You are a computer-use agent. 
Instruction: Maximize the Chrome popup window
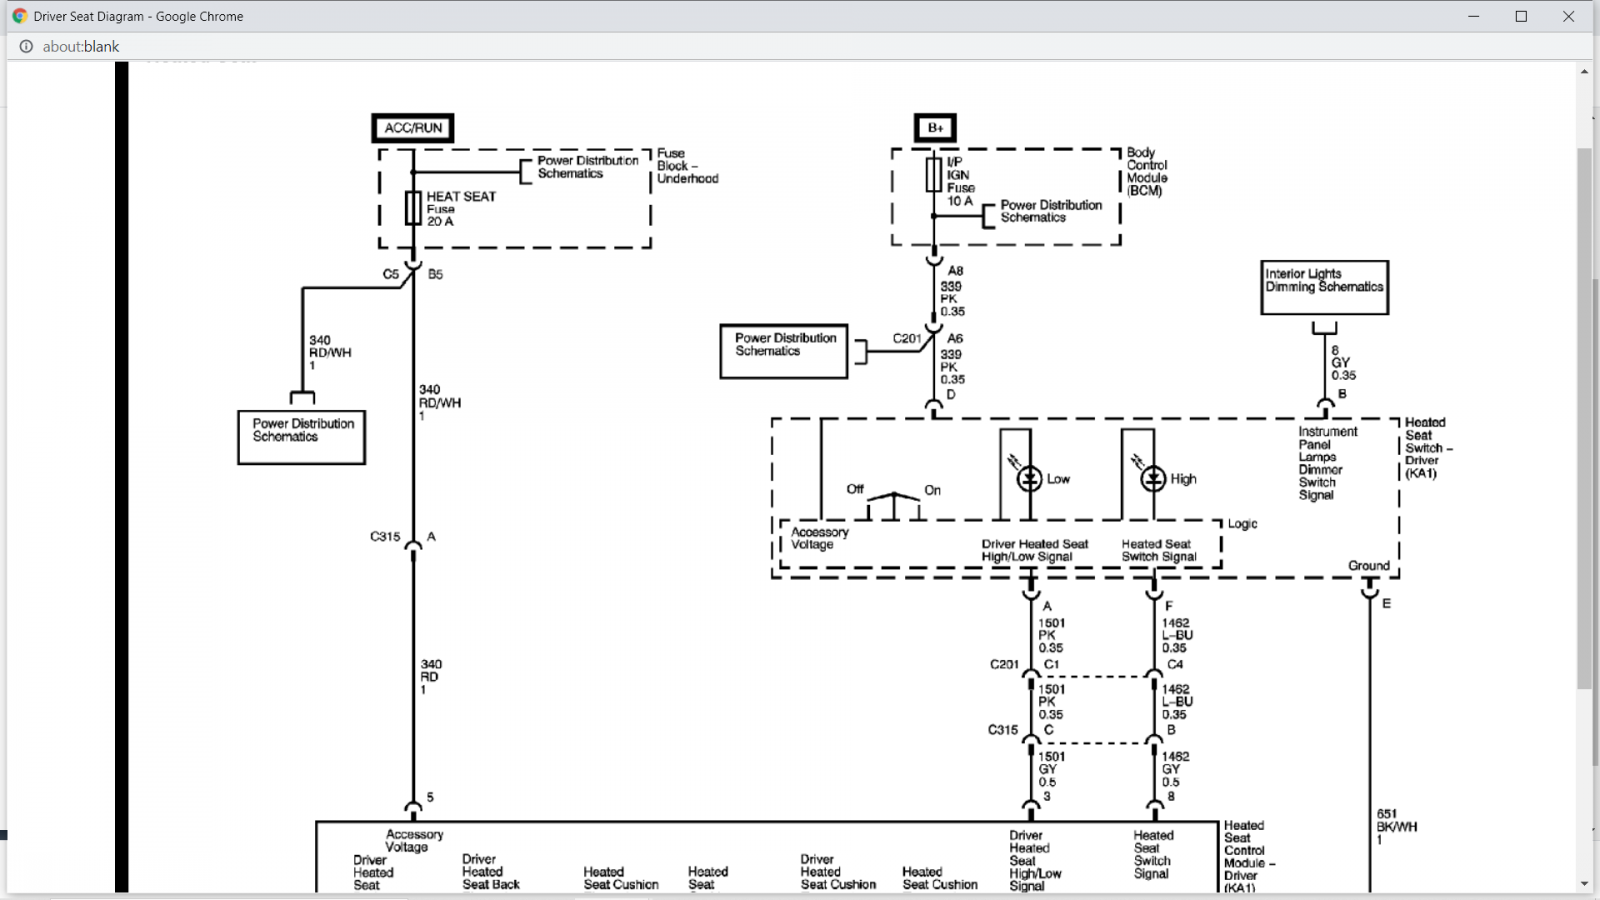(1521, 16)
